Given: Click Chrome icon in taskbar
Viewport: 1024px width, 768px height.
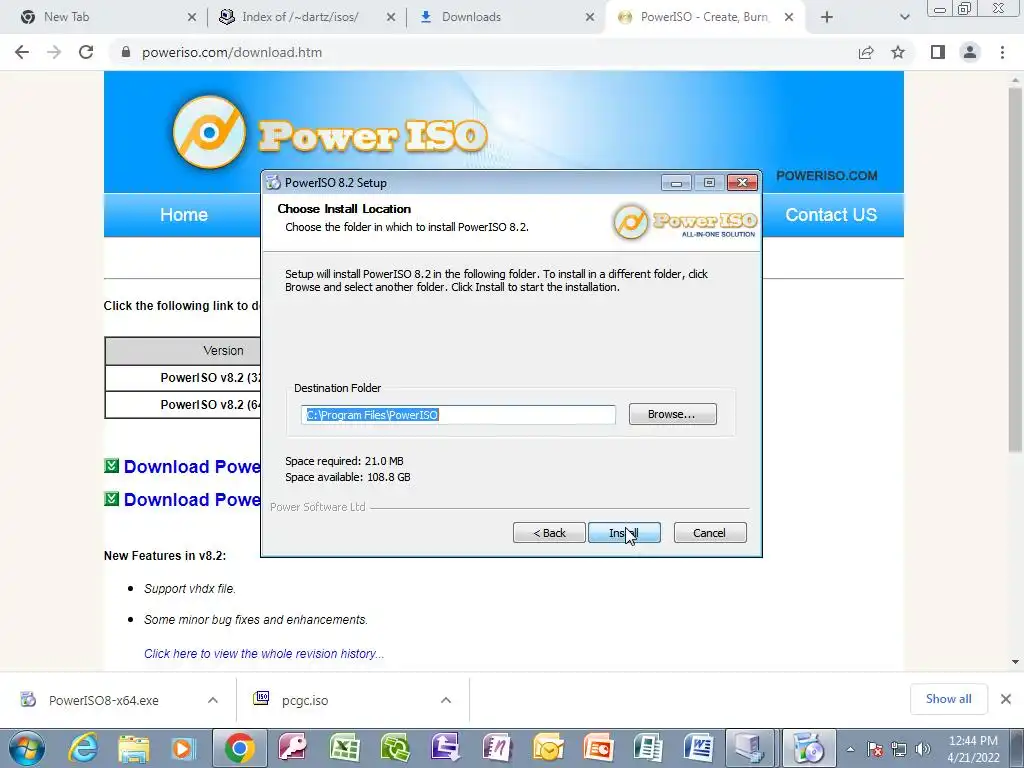Looking at the screenshot, I should pyautogui.click(x=239, y=748).
